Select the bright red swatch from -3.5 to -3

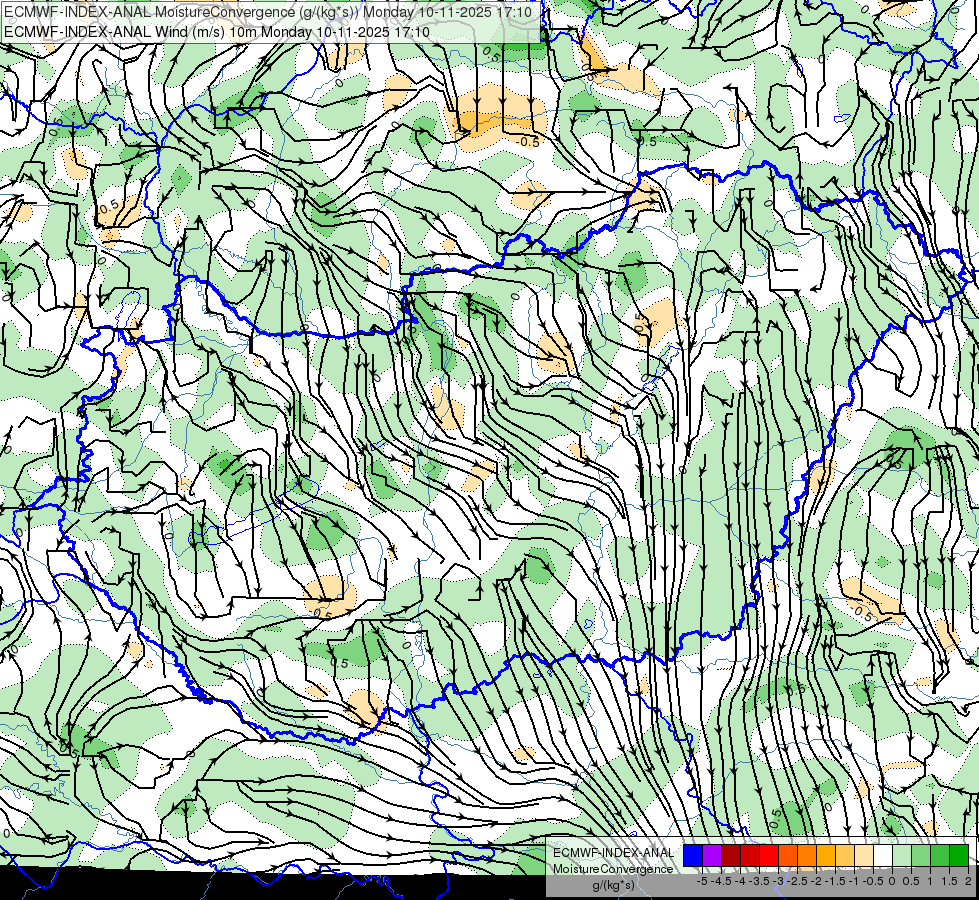pos(769,856)
